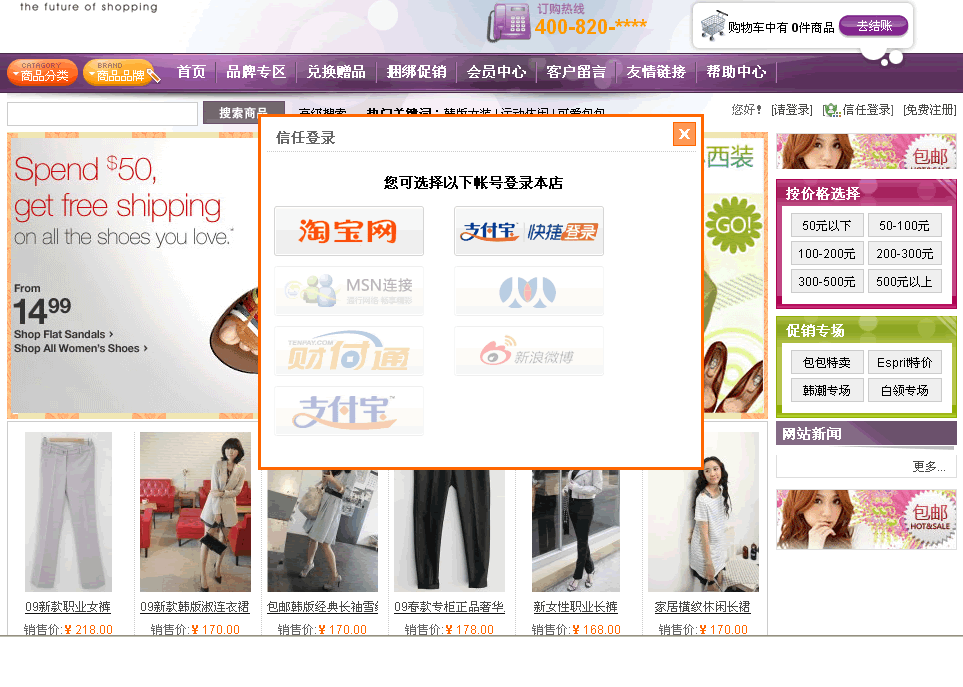Viewport: 963px width, 687px height.
Task: Open the 品牌专区 menu item
Action: [x=256, y=72]
